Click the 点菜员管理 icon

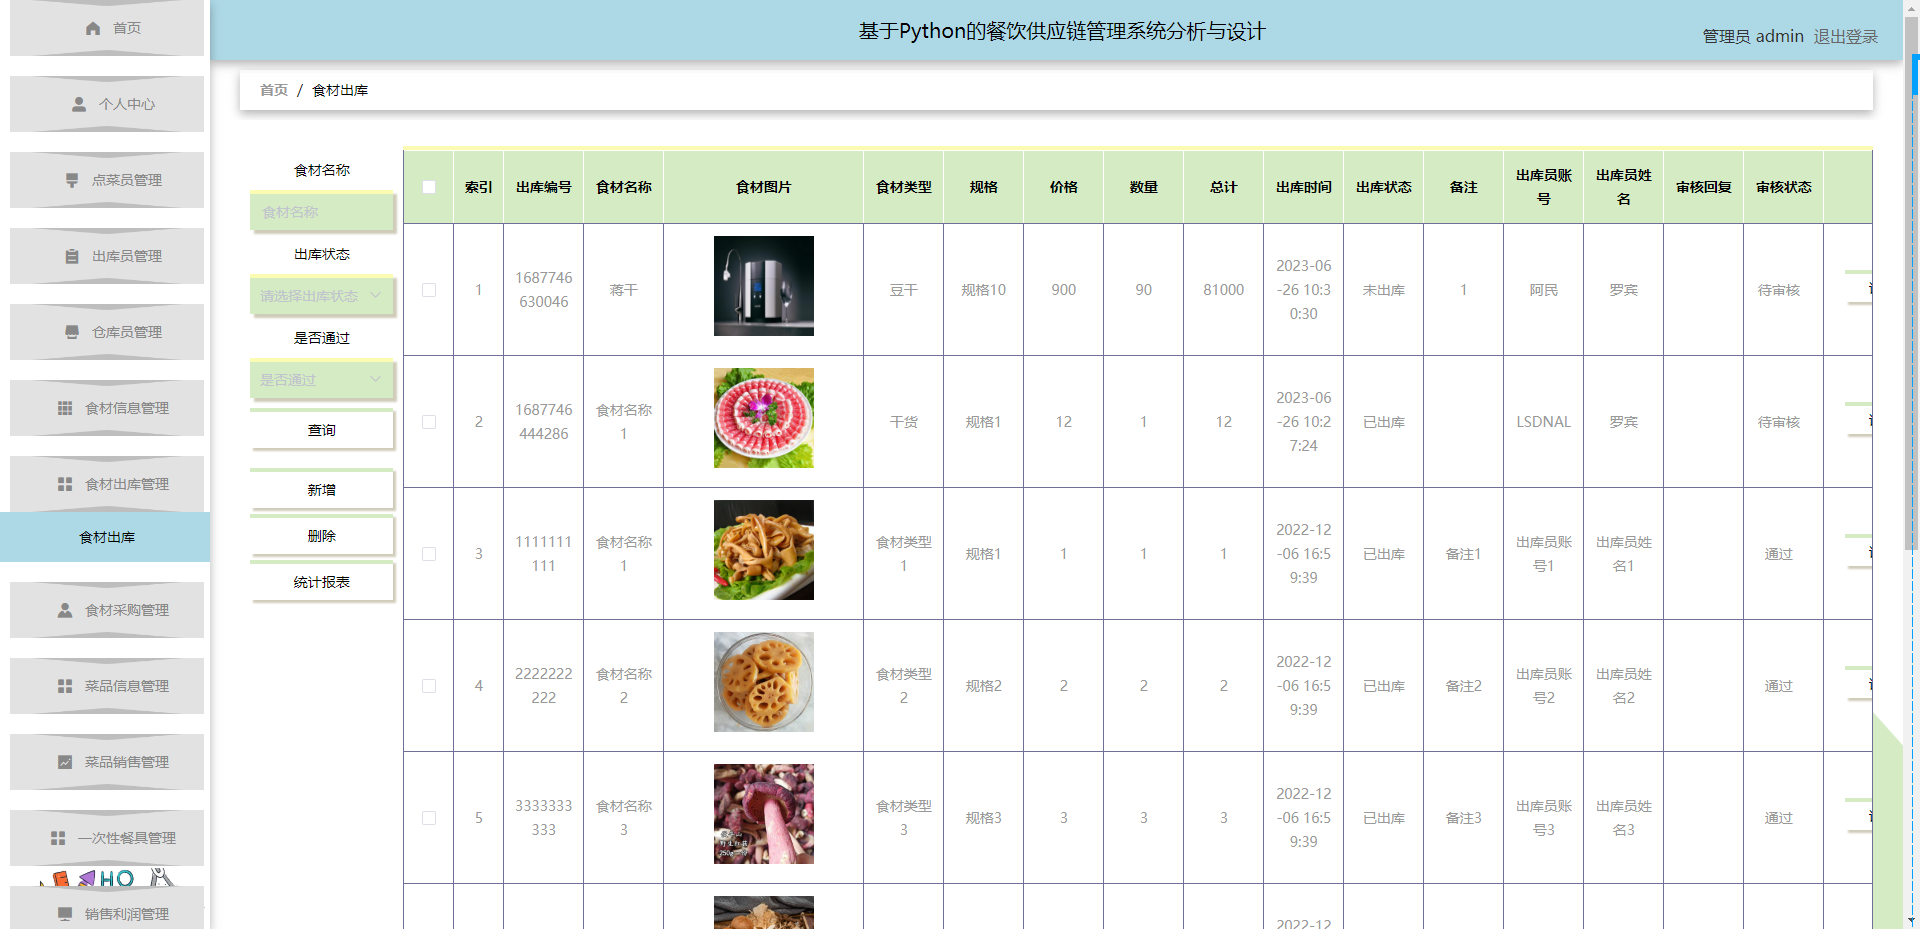tap(72, 180)
